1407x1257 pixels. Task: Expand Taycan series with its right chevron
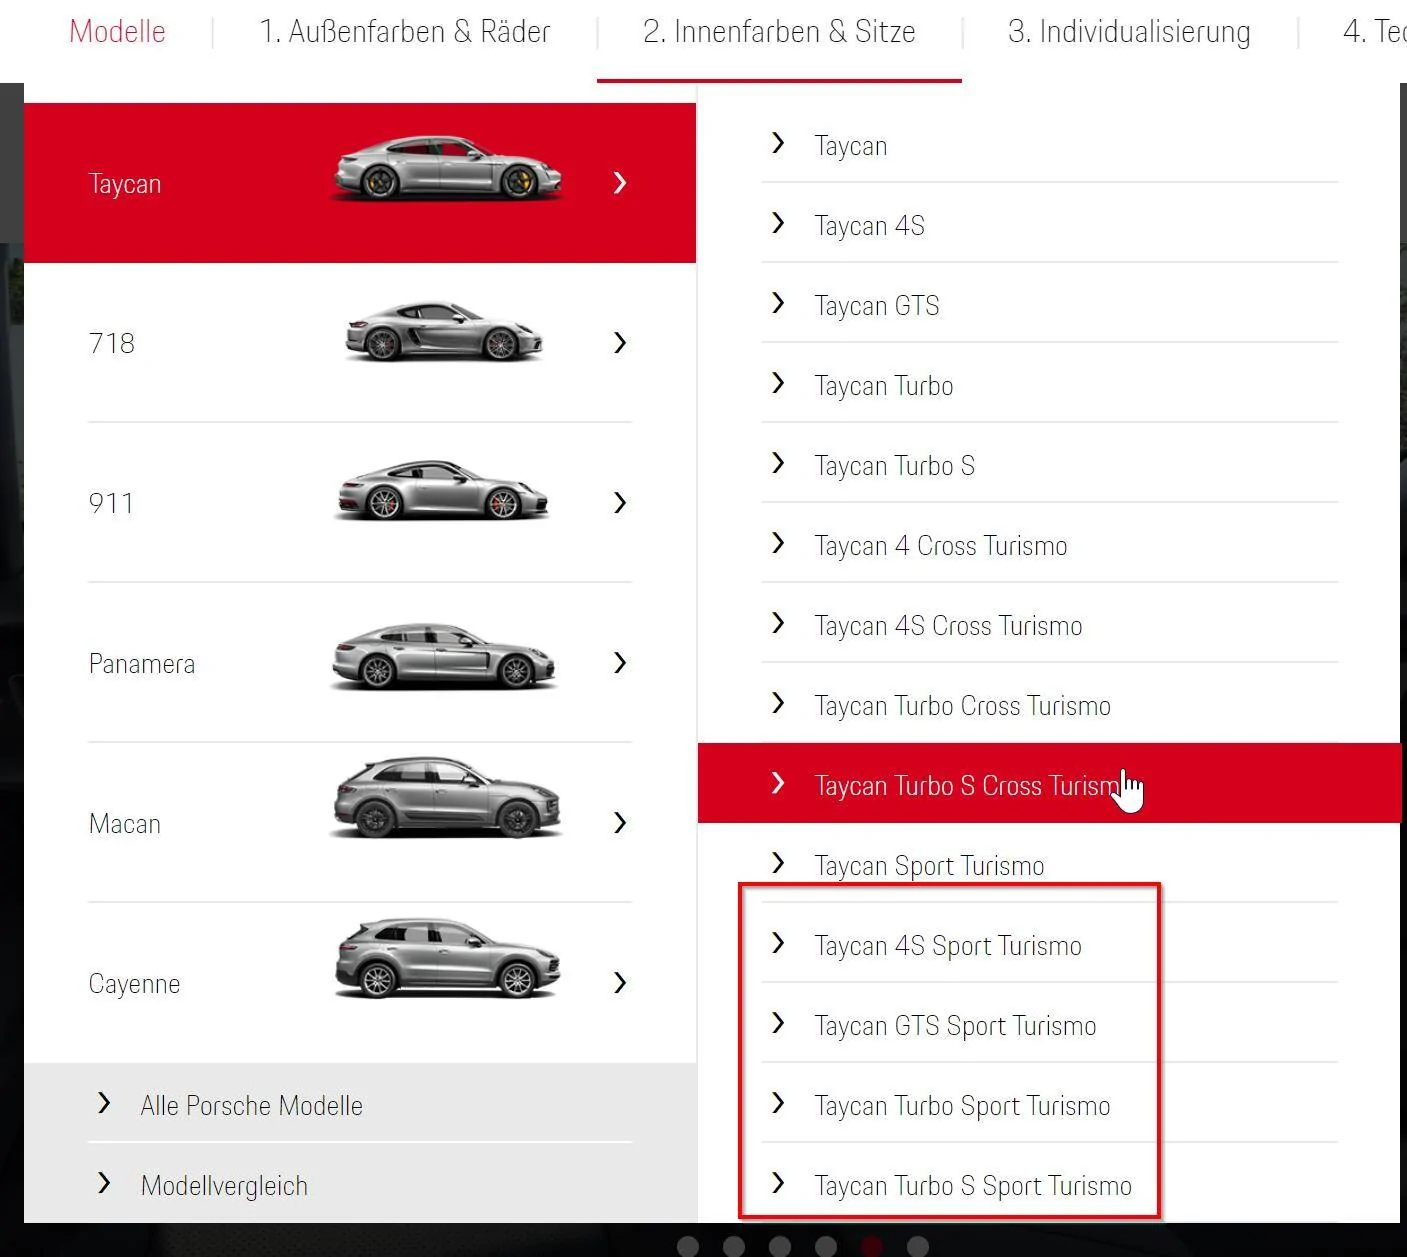(x=620, y=183)
